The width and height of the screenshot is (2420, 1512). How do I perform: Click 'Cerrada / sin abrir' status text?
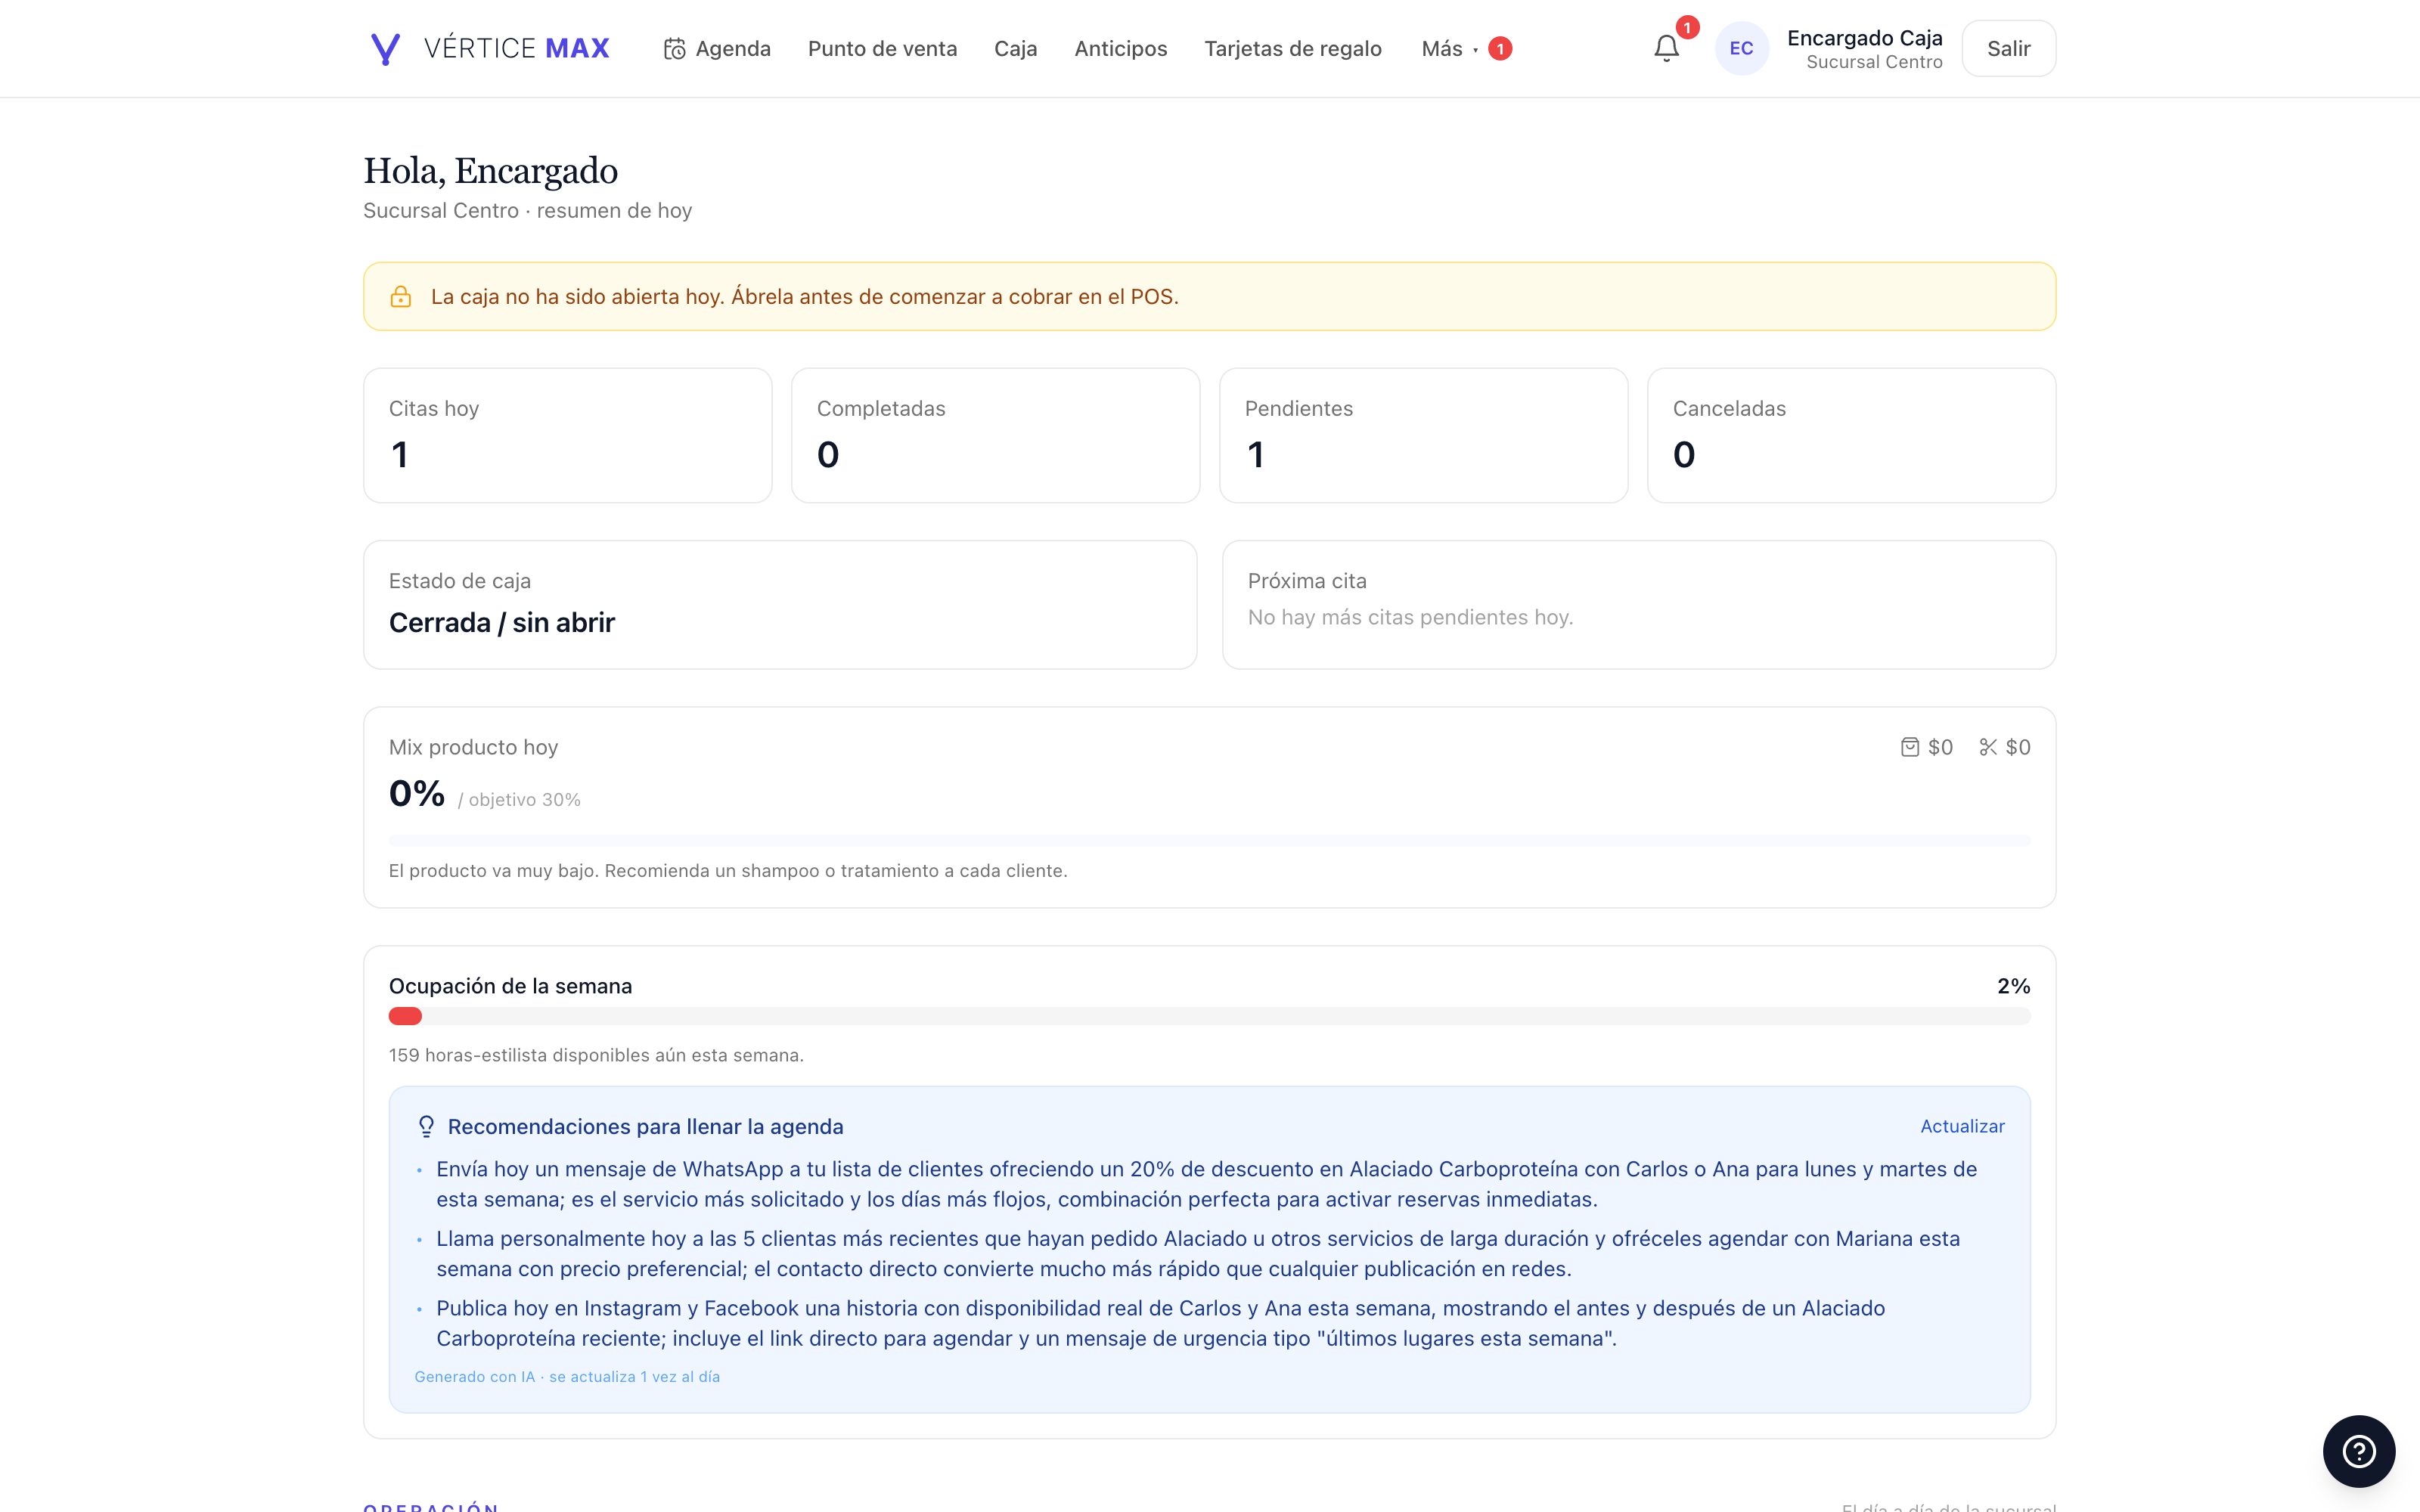point(502,623)
